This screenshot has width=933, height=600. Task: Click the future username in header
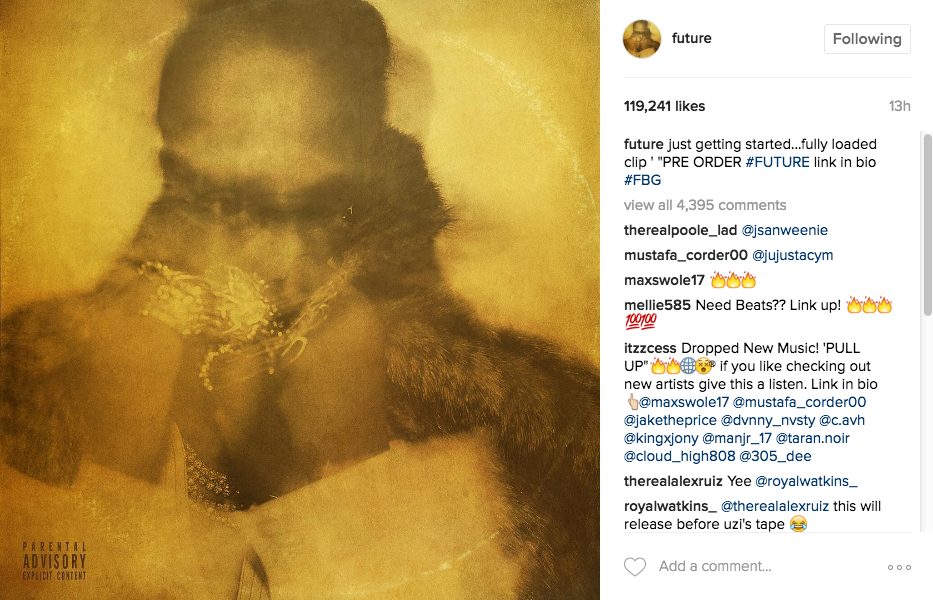691,38
